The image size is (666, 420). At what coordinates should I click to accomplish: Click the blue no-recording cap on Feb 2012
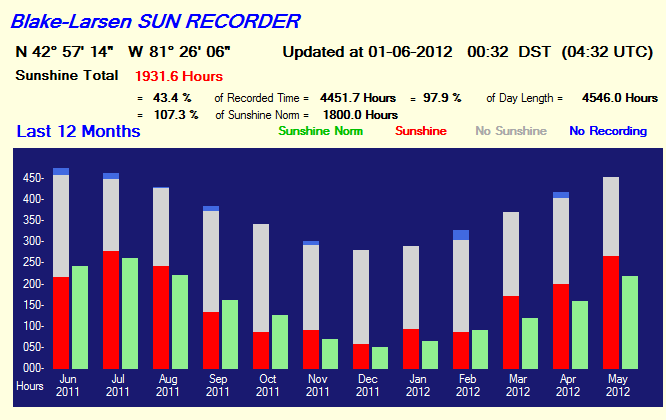tap(460, 235)
